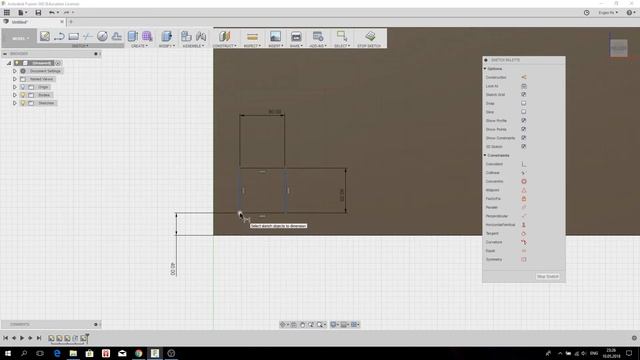The image size is (640, 360).
Task: Click the Save icon in top bar
Action: 38,13
